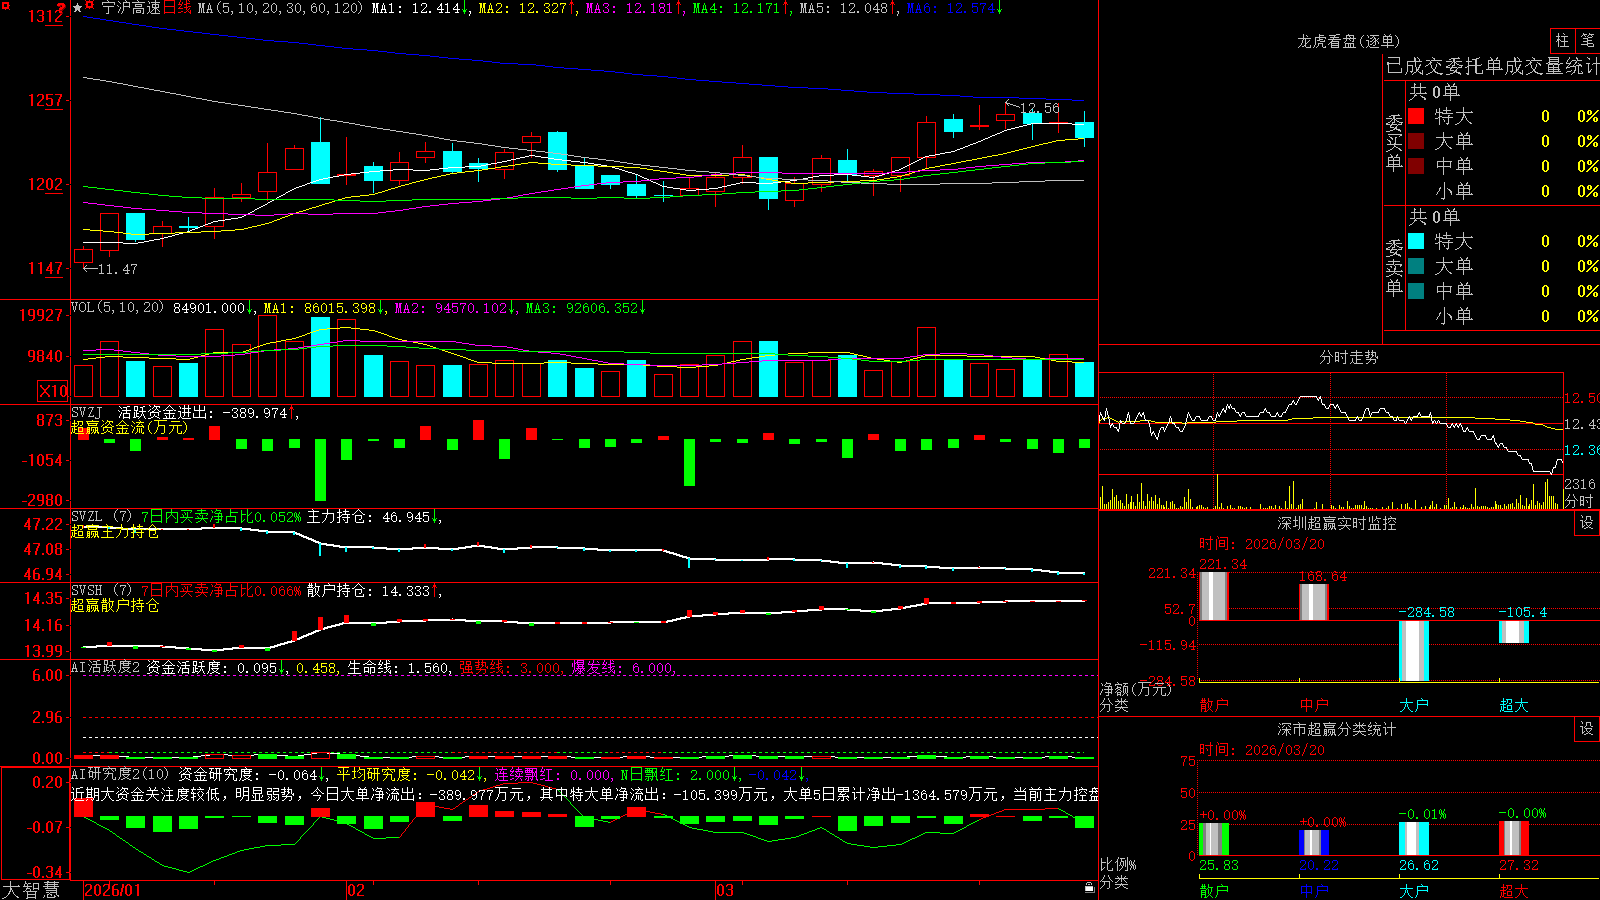
Task: Click the red 日线 period label
Action: pyautogui.click(x=177, y=8)
